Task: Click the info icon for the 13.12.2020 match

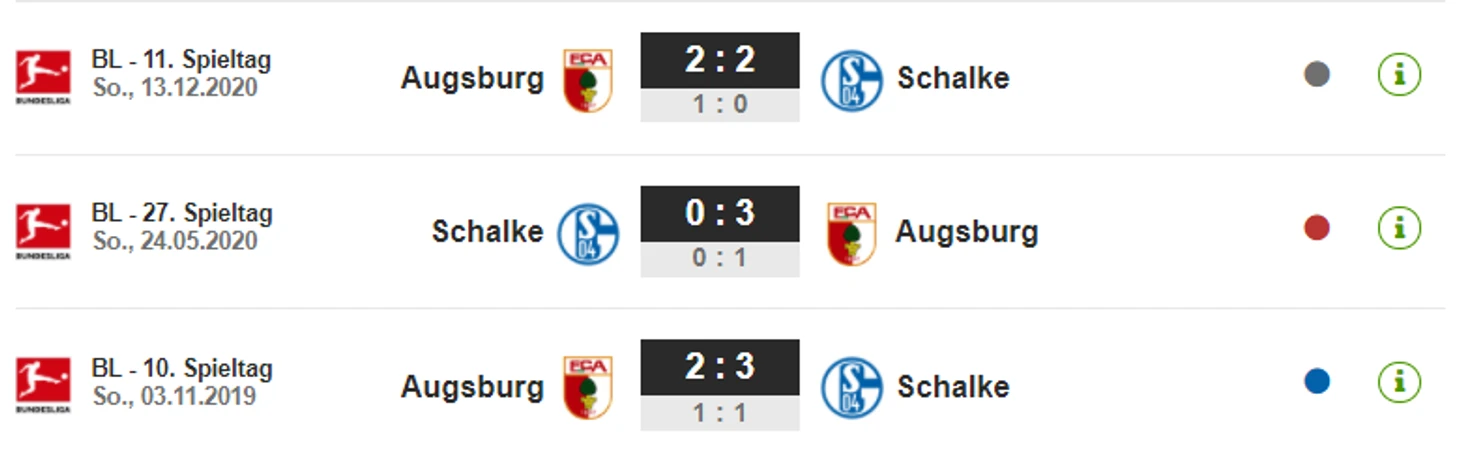Action: pyautogui.click(x=1399, y=75)
